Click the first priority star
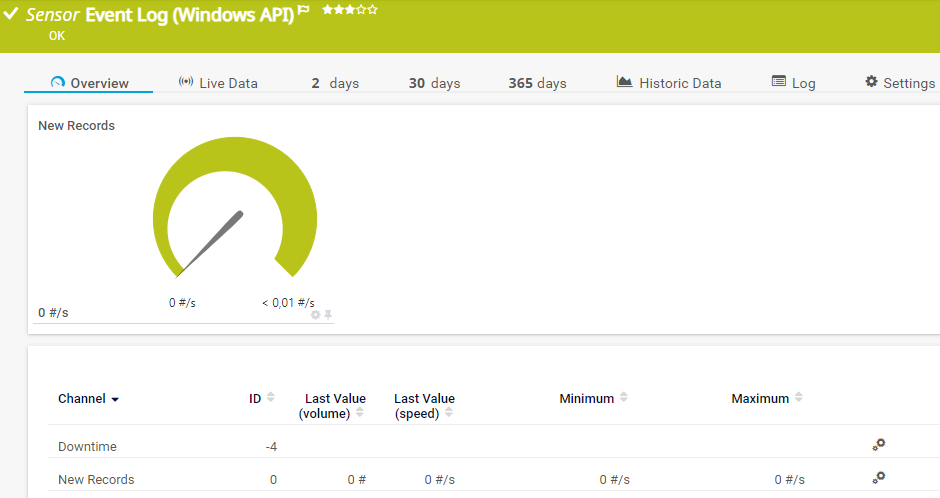 tap(327, 9)
